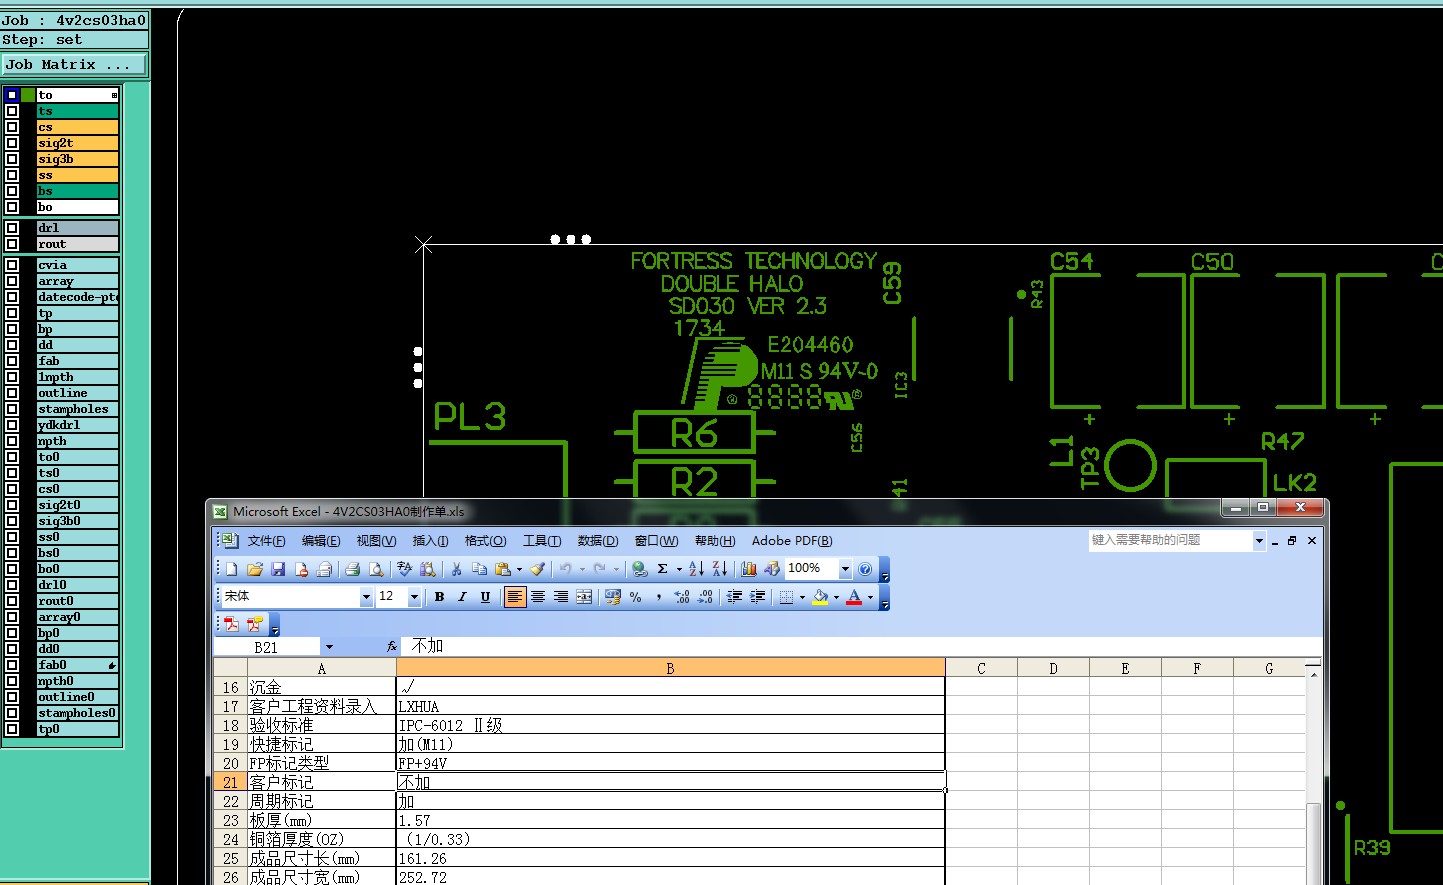Toggle the checkbox for layer drl
The image size is (1443, 885).
coord(12,228)
